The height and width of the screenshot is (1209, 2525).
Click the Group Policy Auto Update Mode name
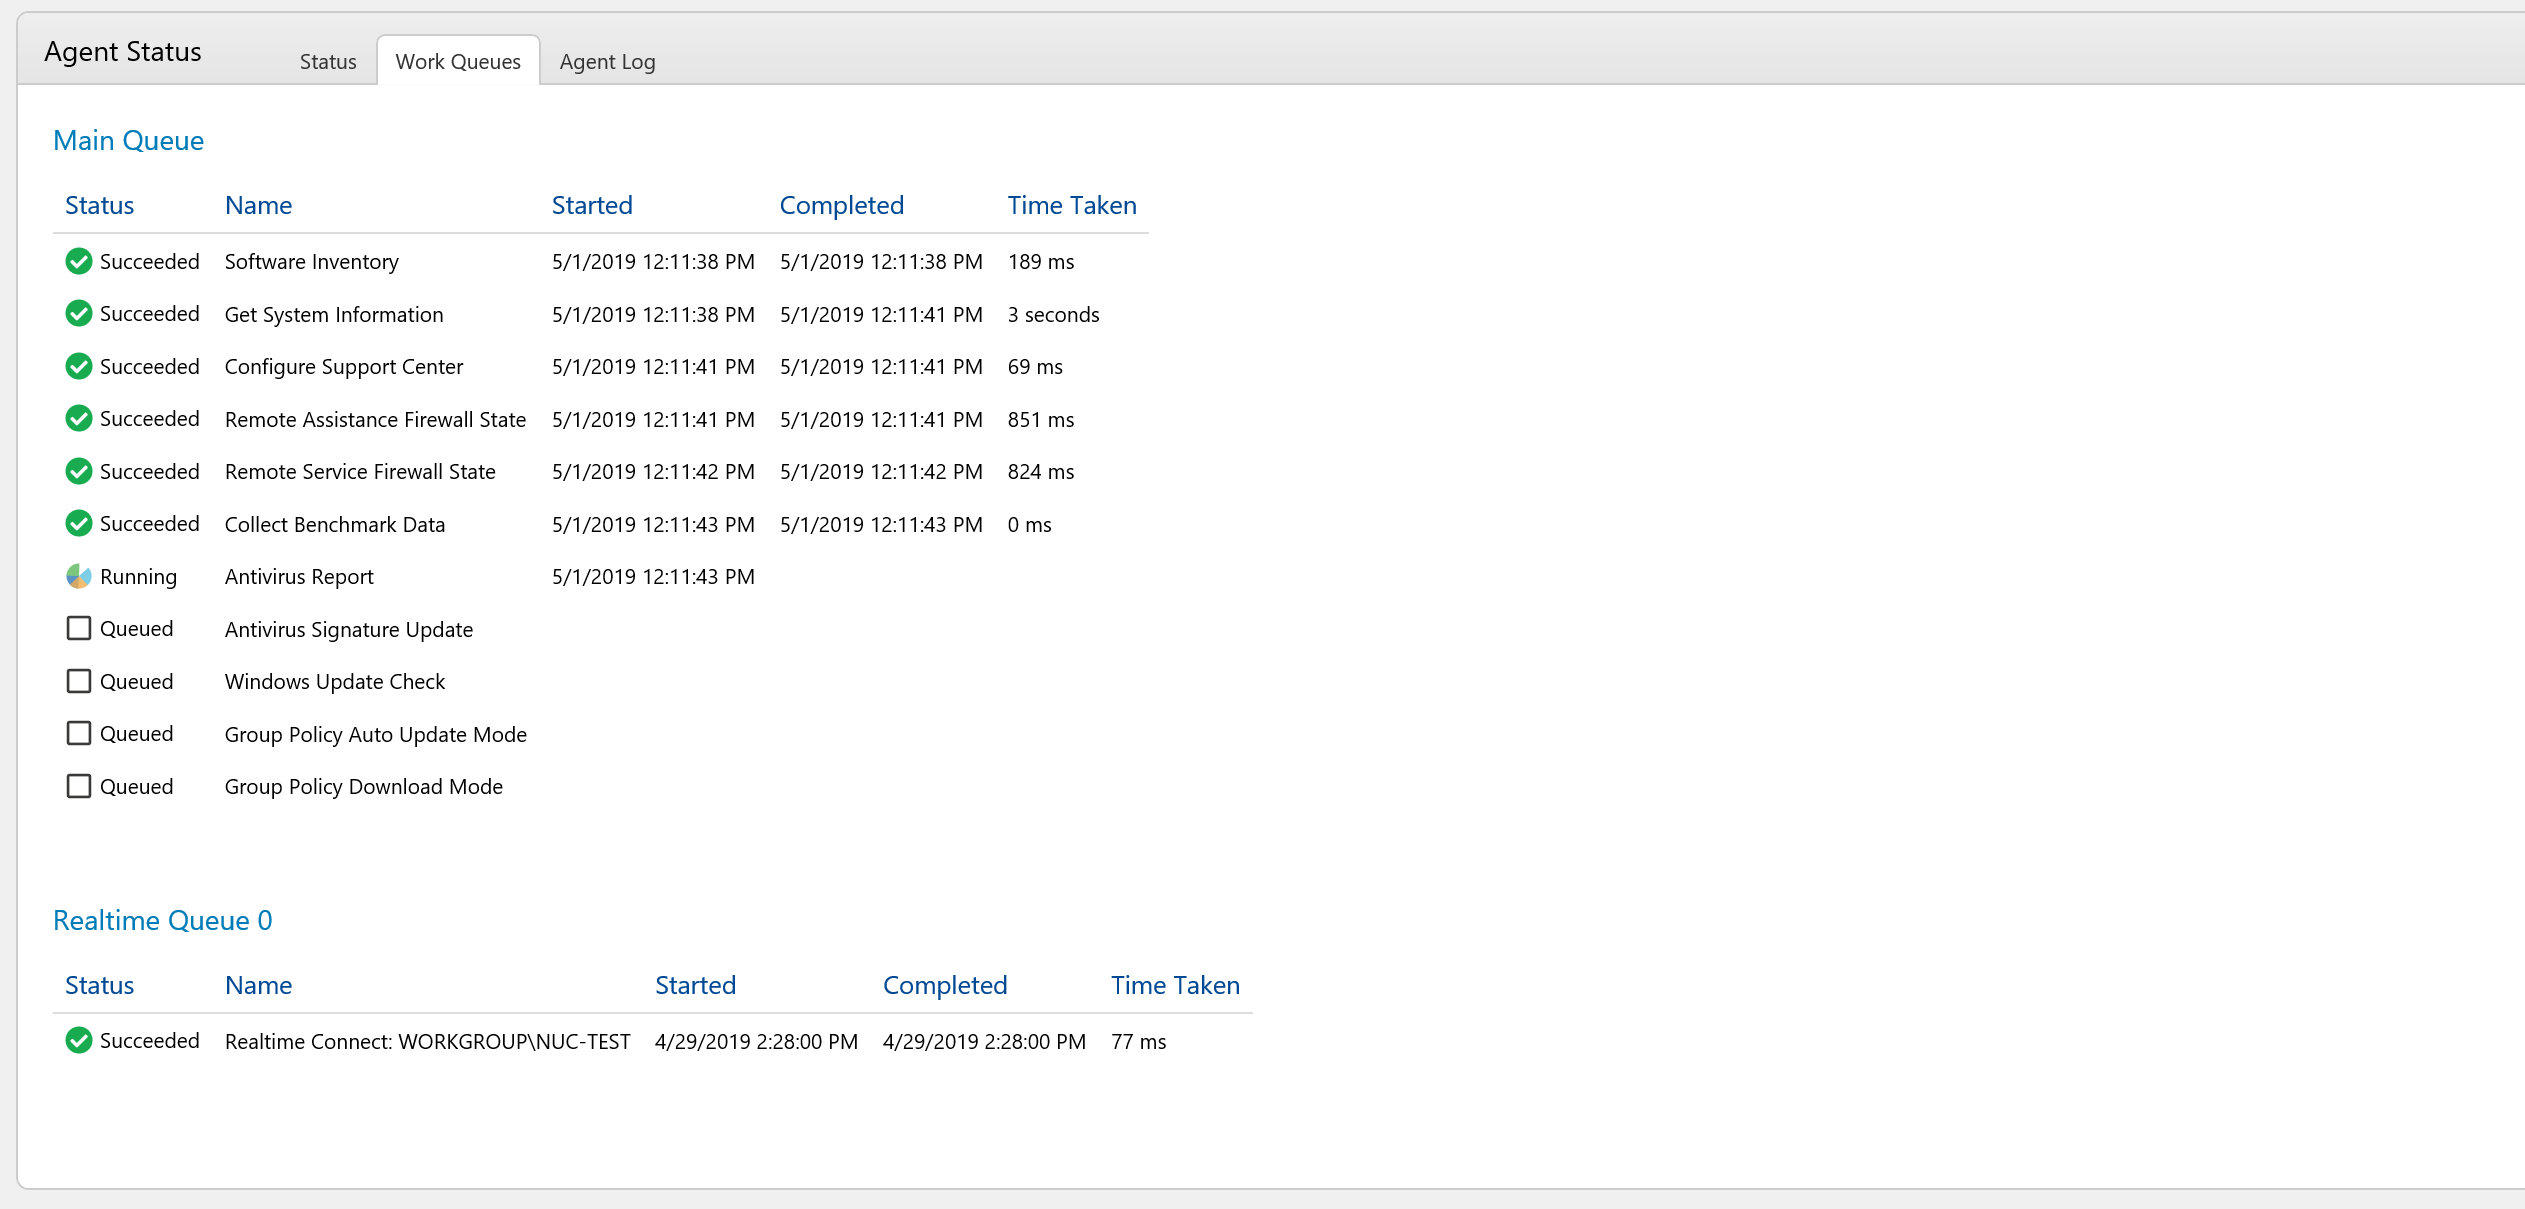coord(376,735)
